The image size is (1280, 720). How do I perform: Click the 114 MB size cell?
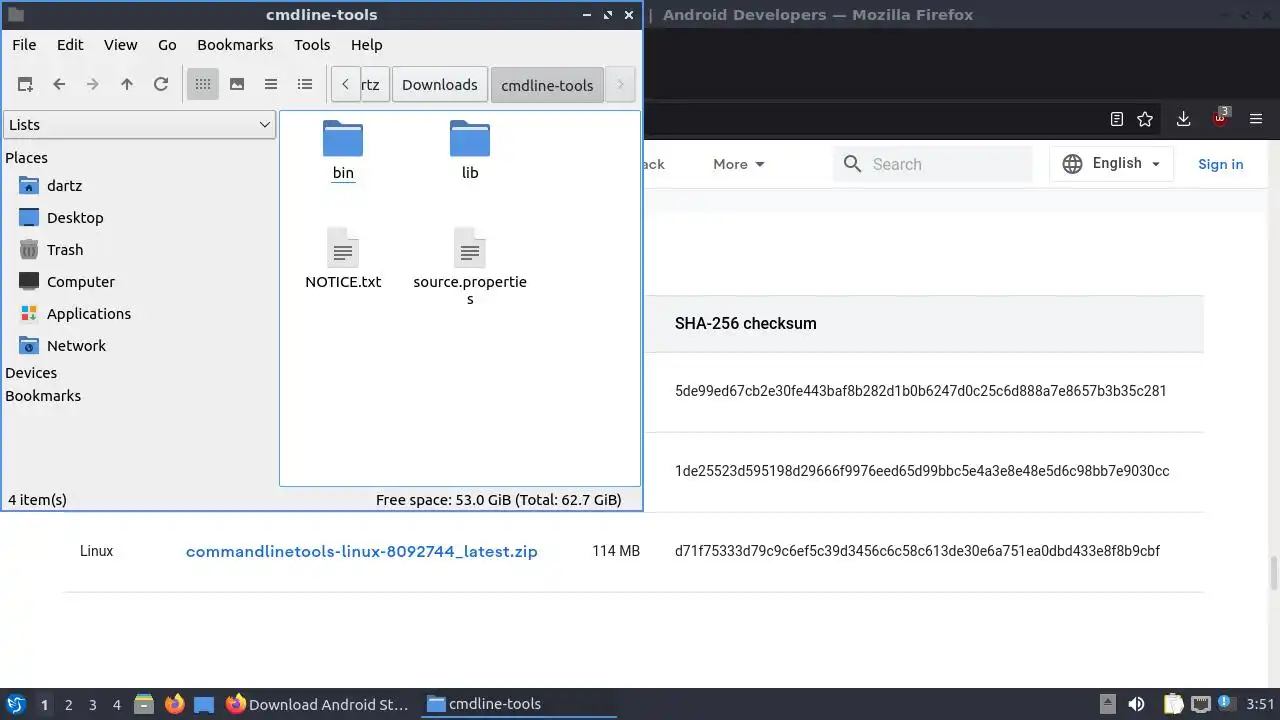click(x=616, y=551)
